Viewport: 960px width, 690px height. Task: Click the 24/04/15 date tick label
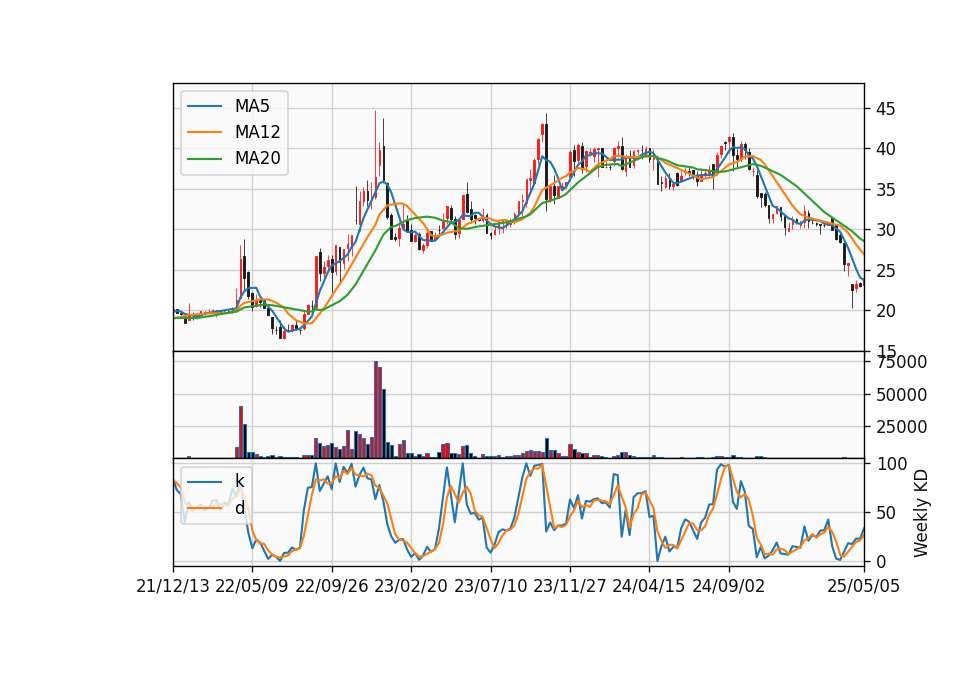[x=649, y=587]
